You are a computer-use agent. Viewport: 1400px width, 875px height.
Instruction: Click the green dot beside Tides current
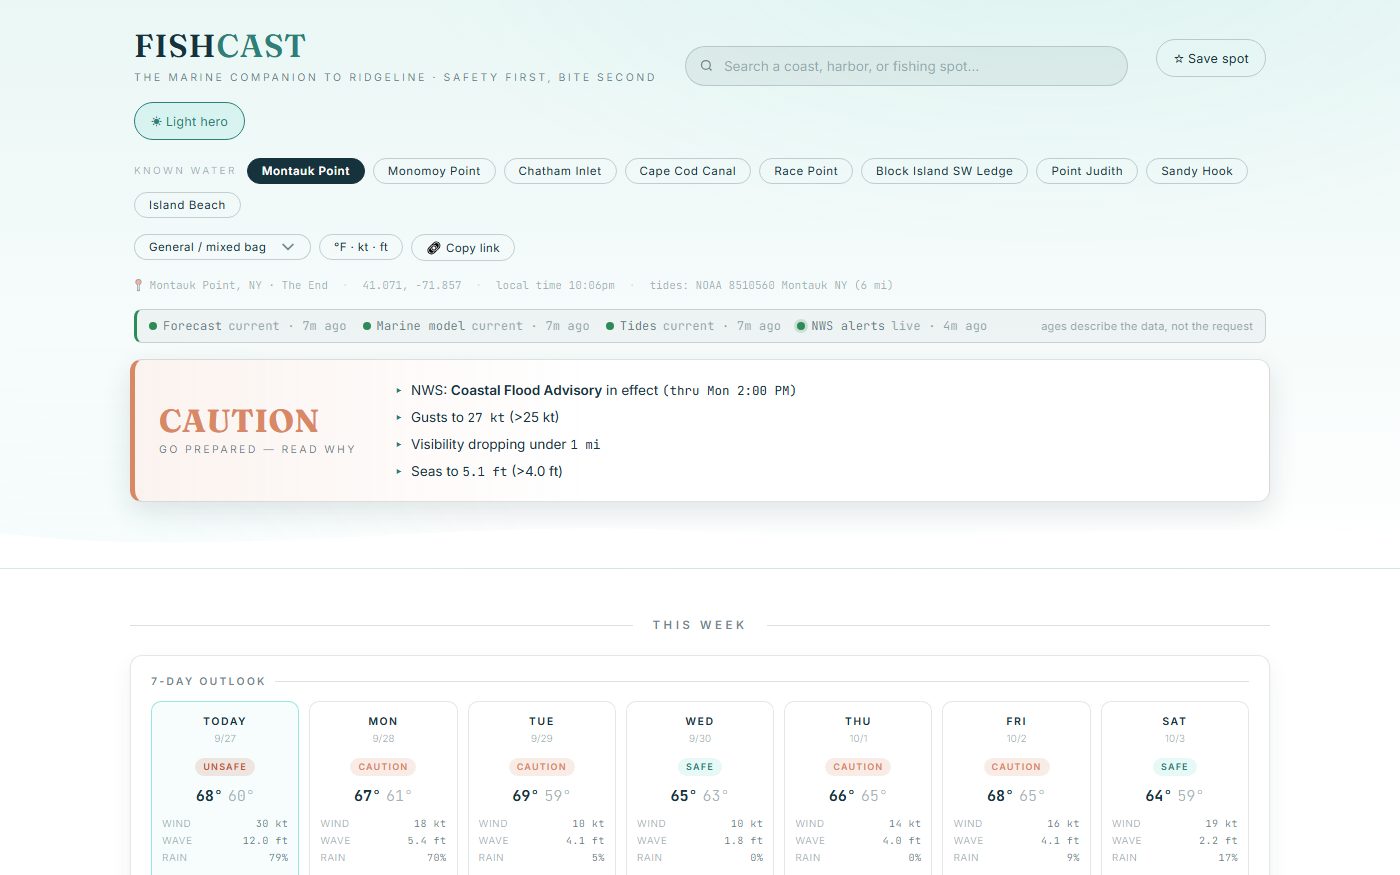(x=610, y=326)
